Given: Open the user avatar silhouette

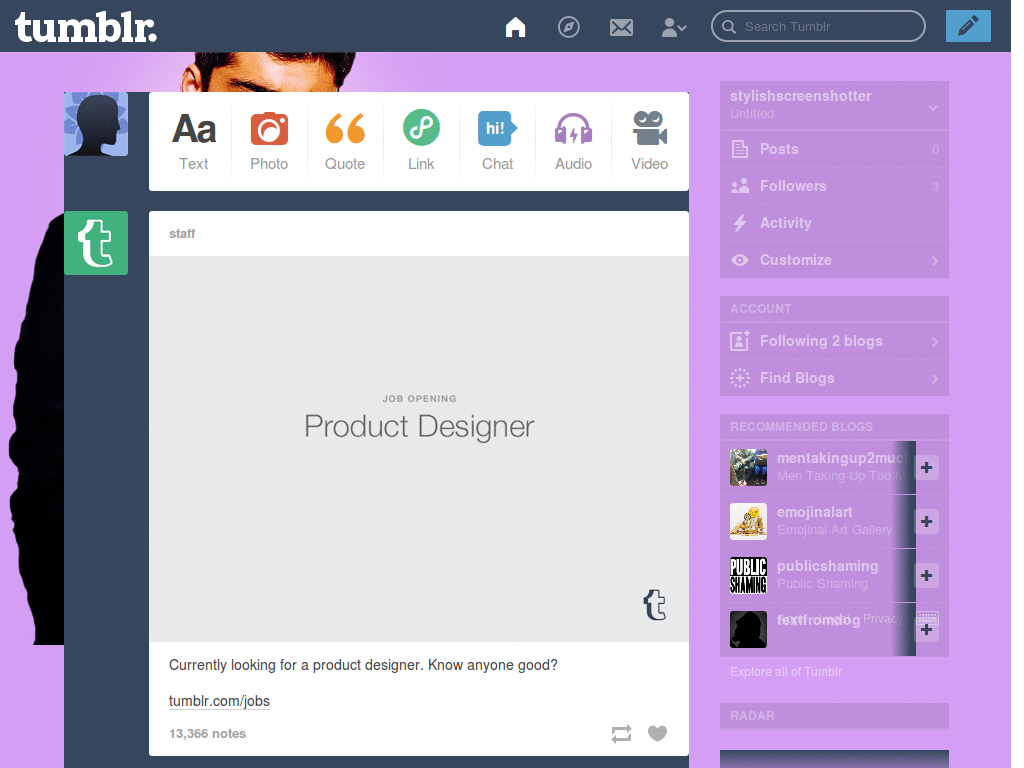Looking at the screenshot, I should coord(96,124).
